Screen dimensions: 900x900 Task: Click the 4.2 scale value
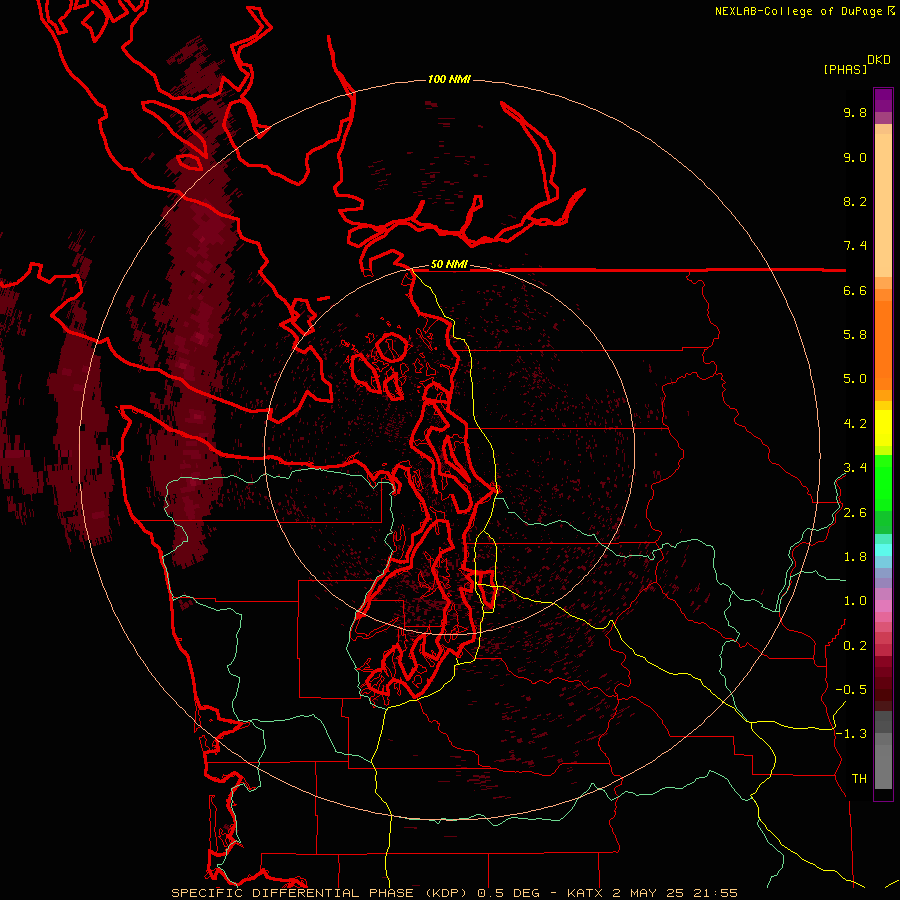pos(855,424)
